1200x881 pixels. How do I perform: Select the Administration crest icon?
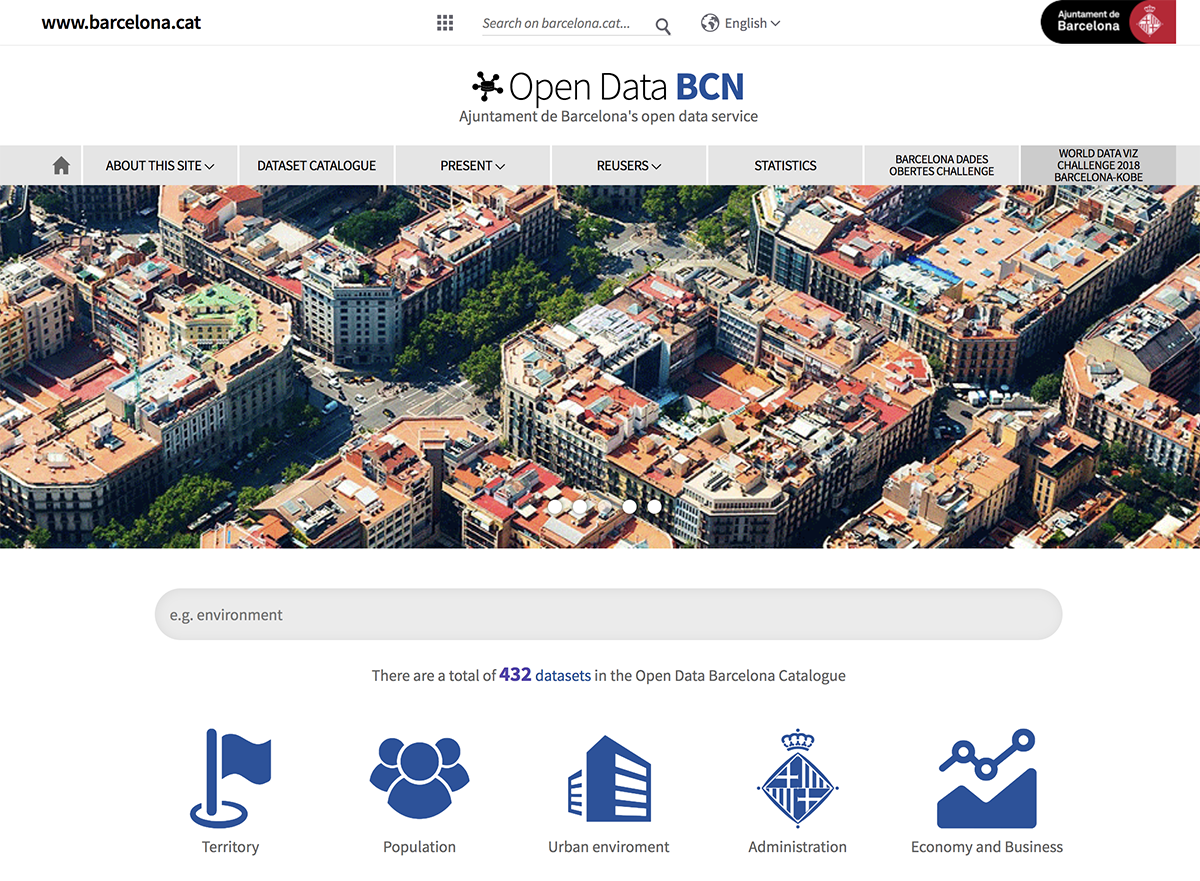[797, 779]
